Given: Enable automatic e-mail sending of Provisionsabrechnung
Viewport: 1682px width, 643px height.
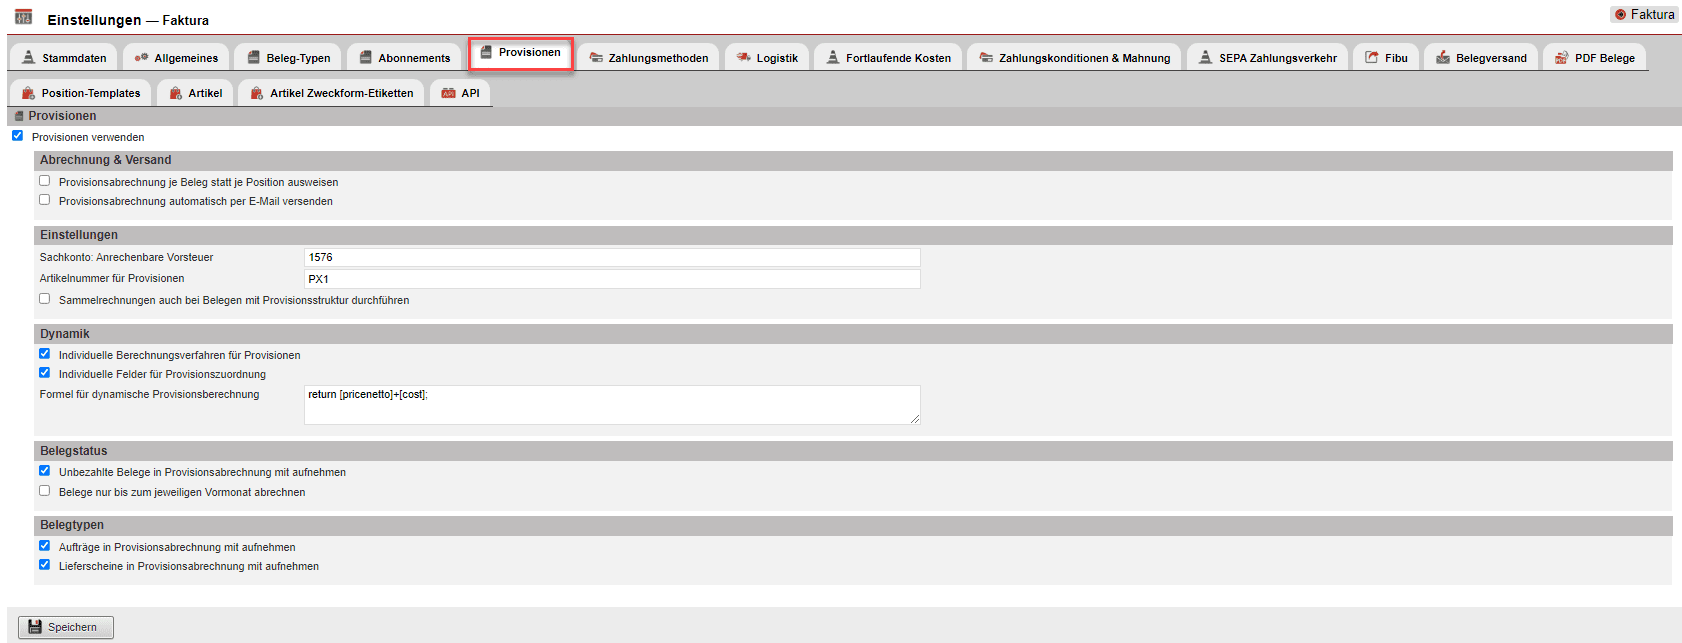Looking at the screenshot, I should (x=44, y=200).
